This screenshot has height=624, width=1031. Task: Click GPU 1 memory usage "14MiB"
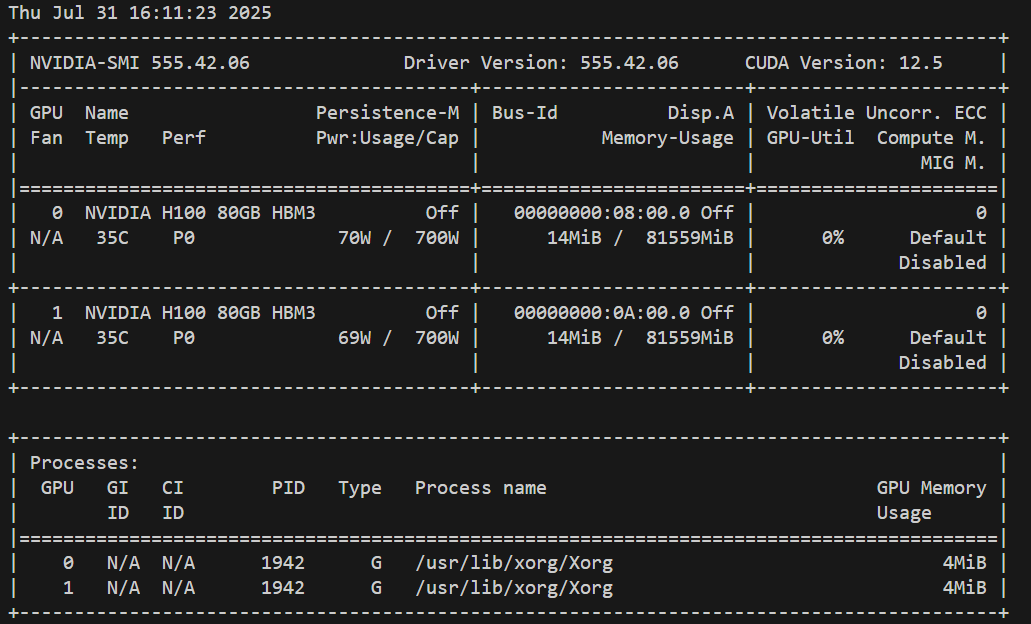pos(574,338)
